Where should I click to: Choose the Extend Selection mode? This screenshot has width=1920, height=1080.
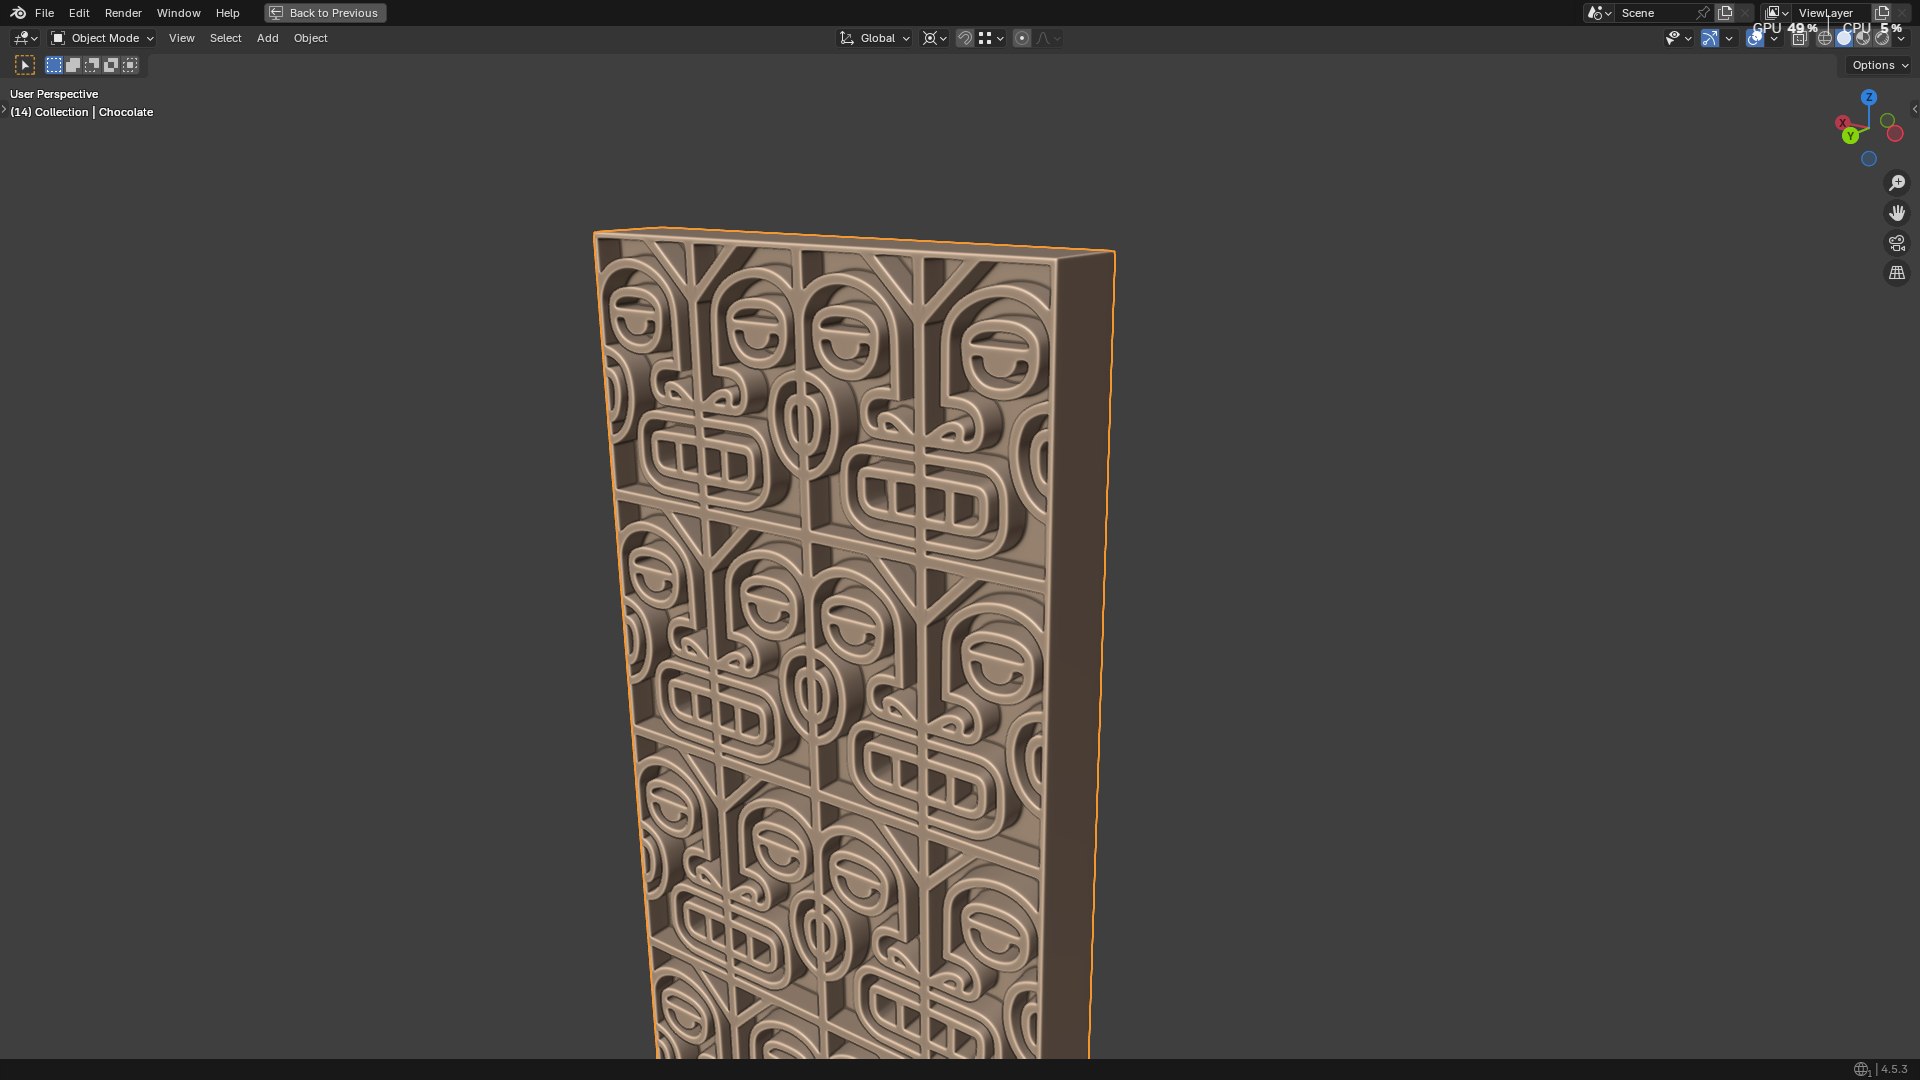coord(73,65)
